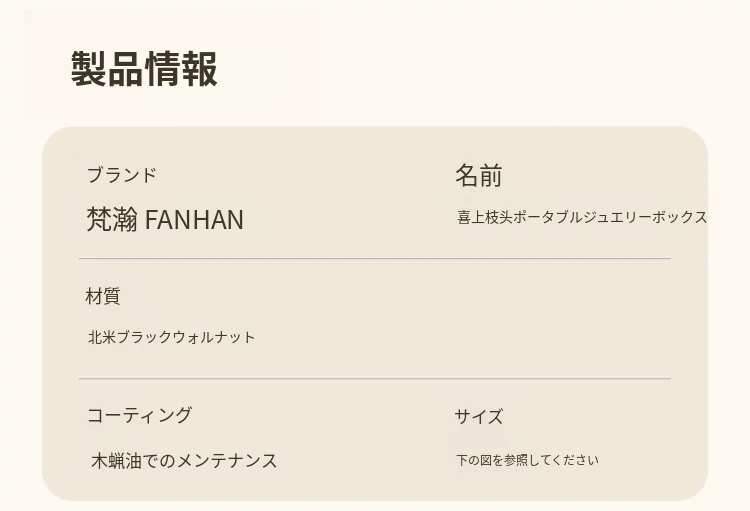Click 北米 in the material value
The width and height of the screenshot is (750, 511).
[x=102, y=337]
